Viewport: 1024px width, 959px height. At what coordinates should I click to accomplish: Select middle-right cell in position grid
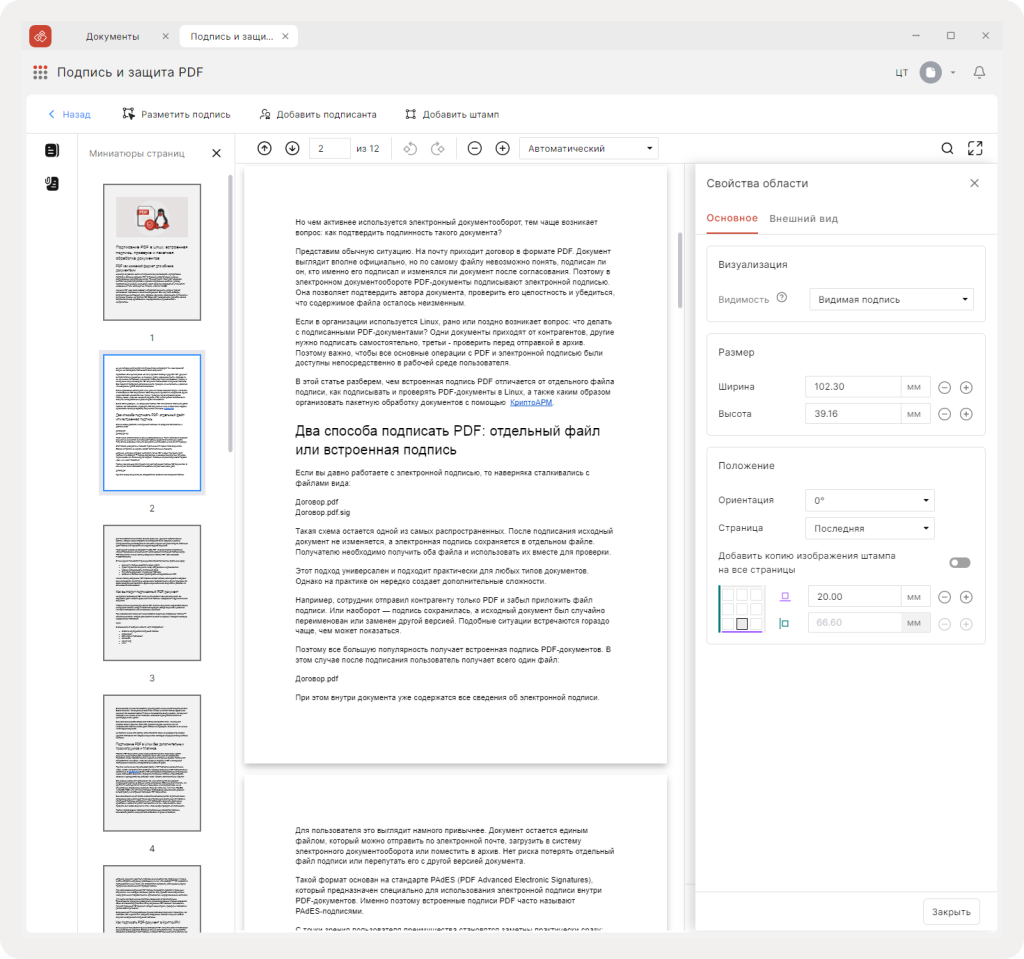coord(756,609)
